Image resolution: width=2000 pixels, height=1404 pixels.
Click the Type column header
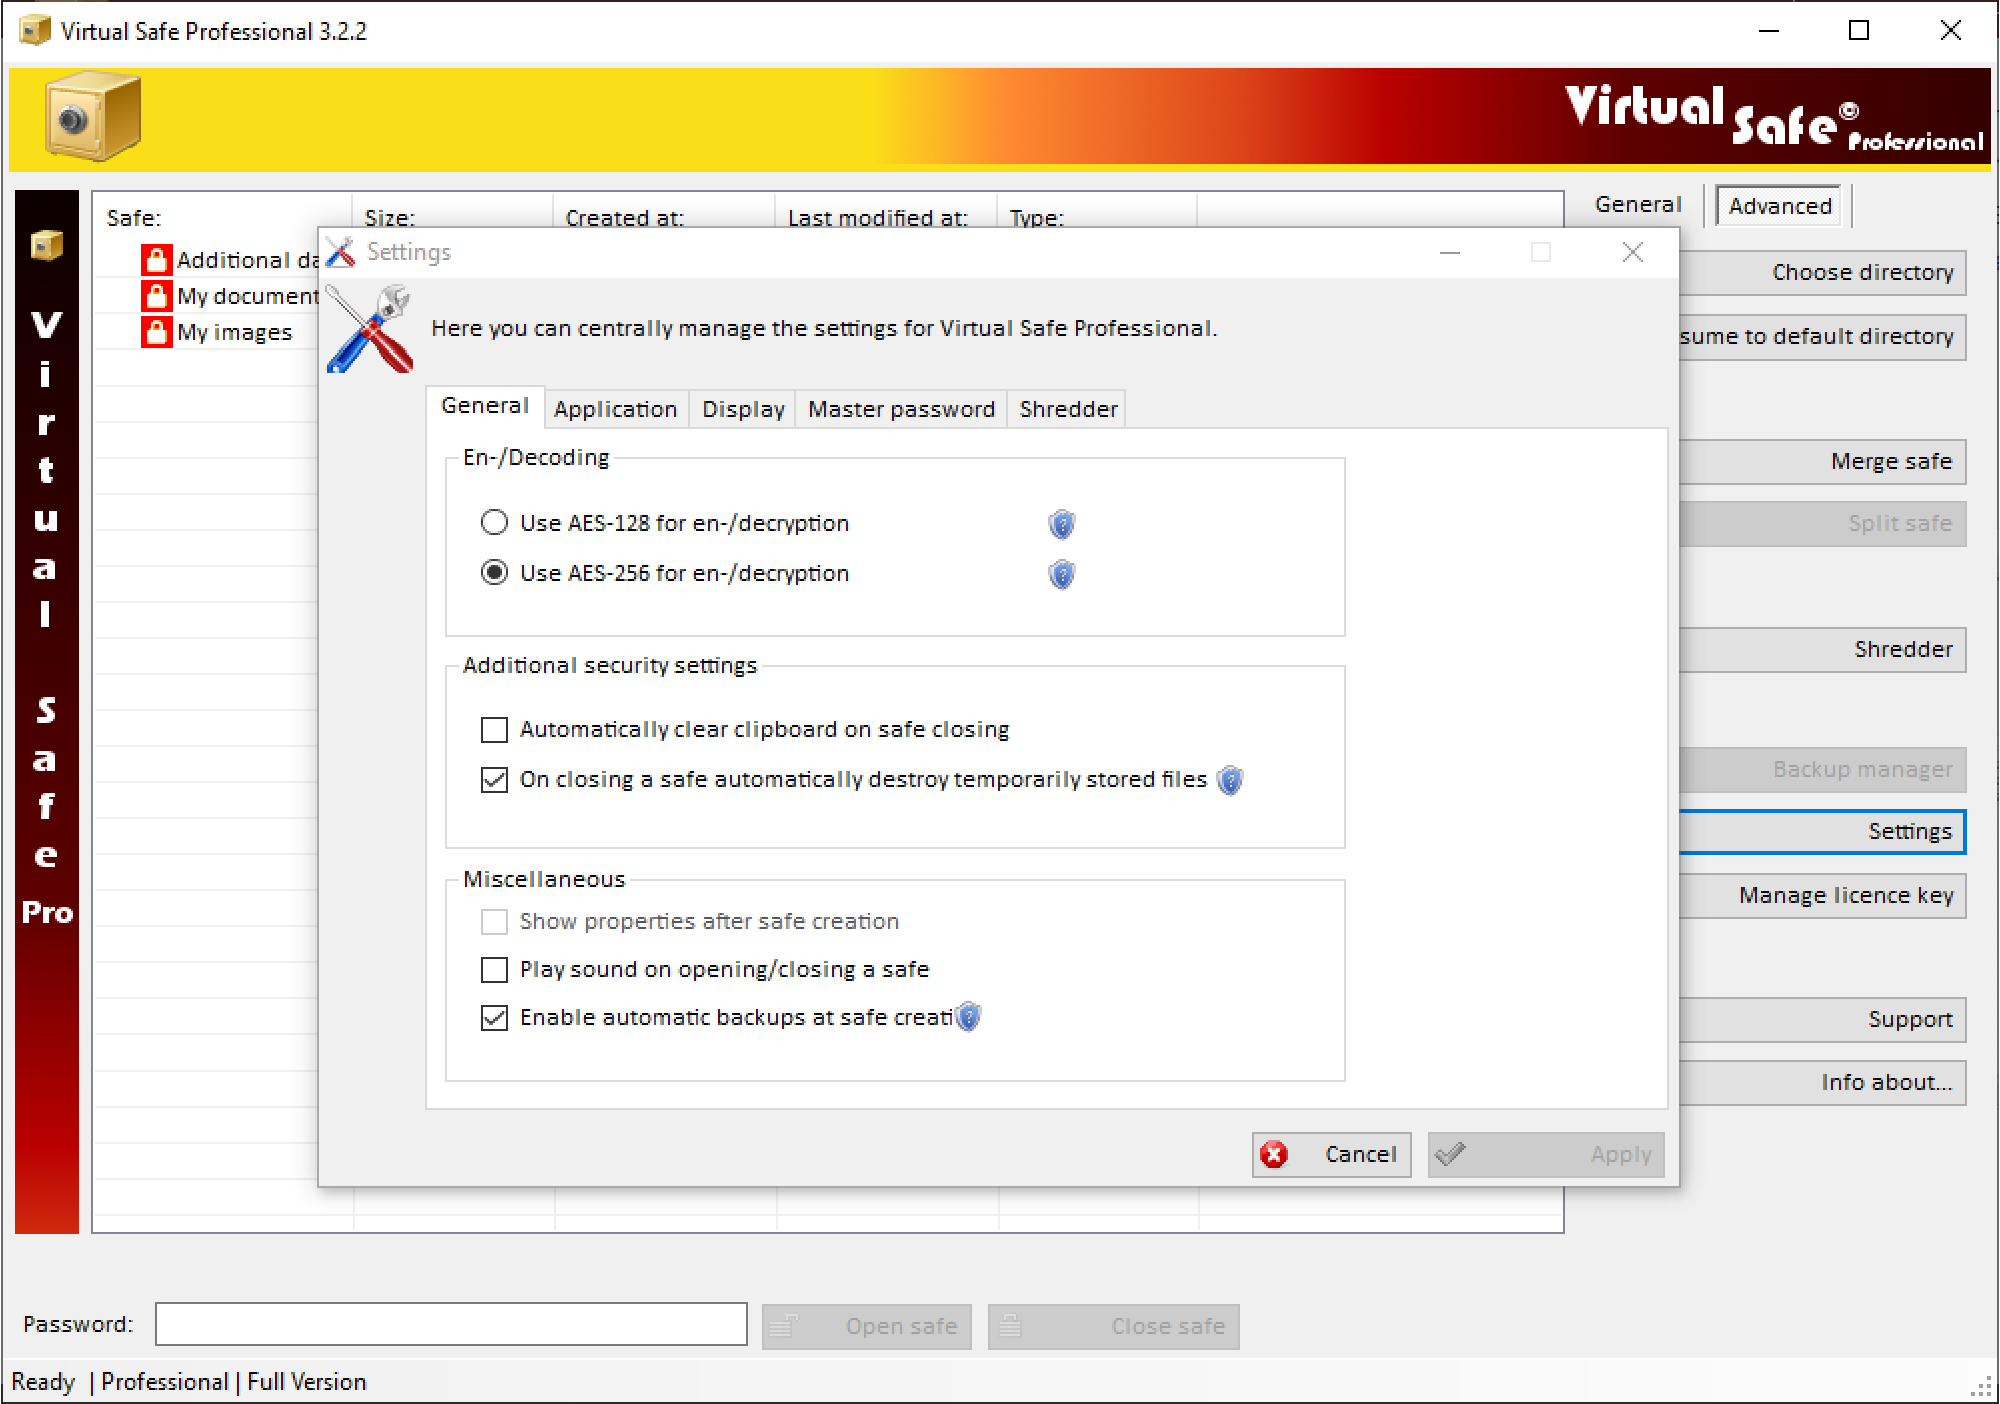(x=1098, y=212)
